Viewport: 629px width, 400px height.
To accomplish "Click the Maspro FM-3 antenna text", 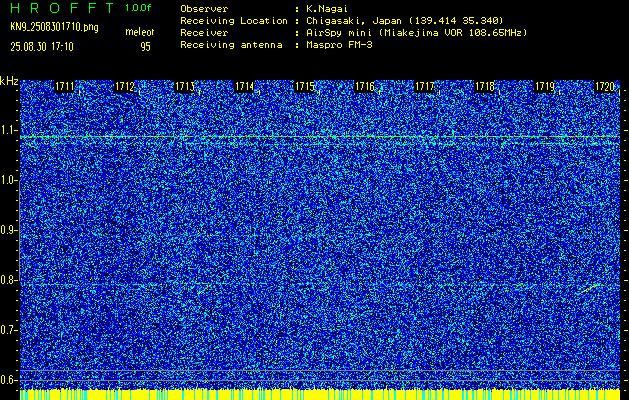I will pyautogui.click(x=339, y=45).
